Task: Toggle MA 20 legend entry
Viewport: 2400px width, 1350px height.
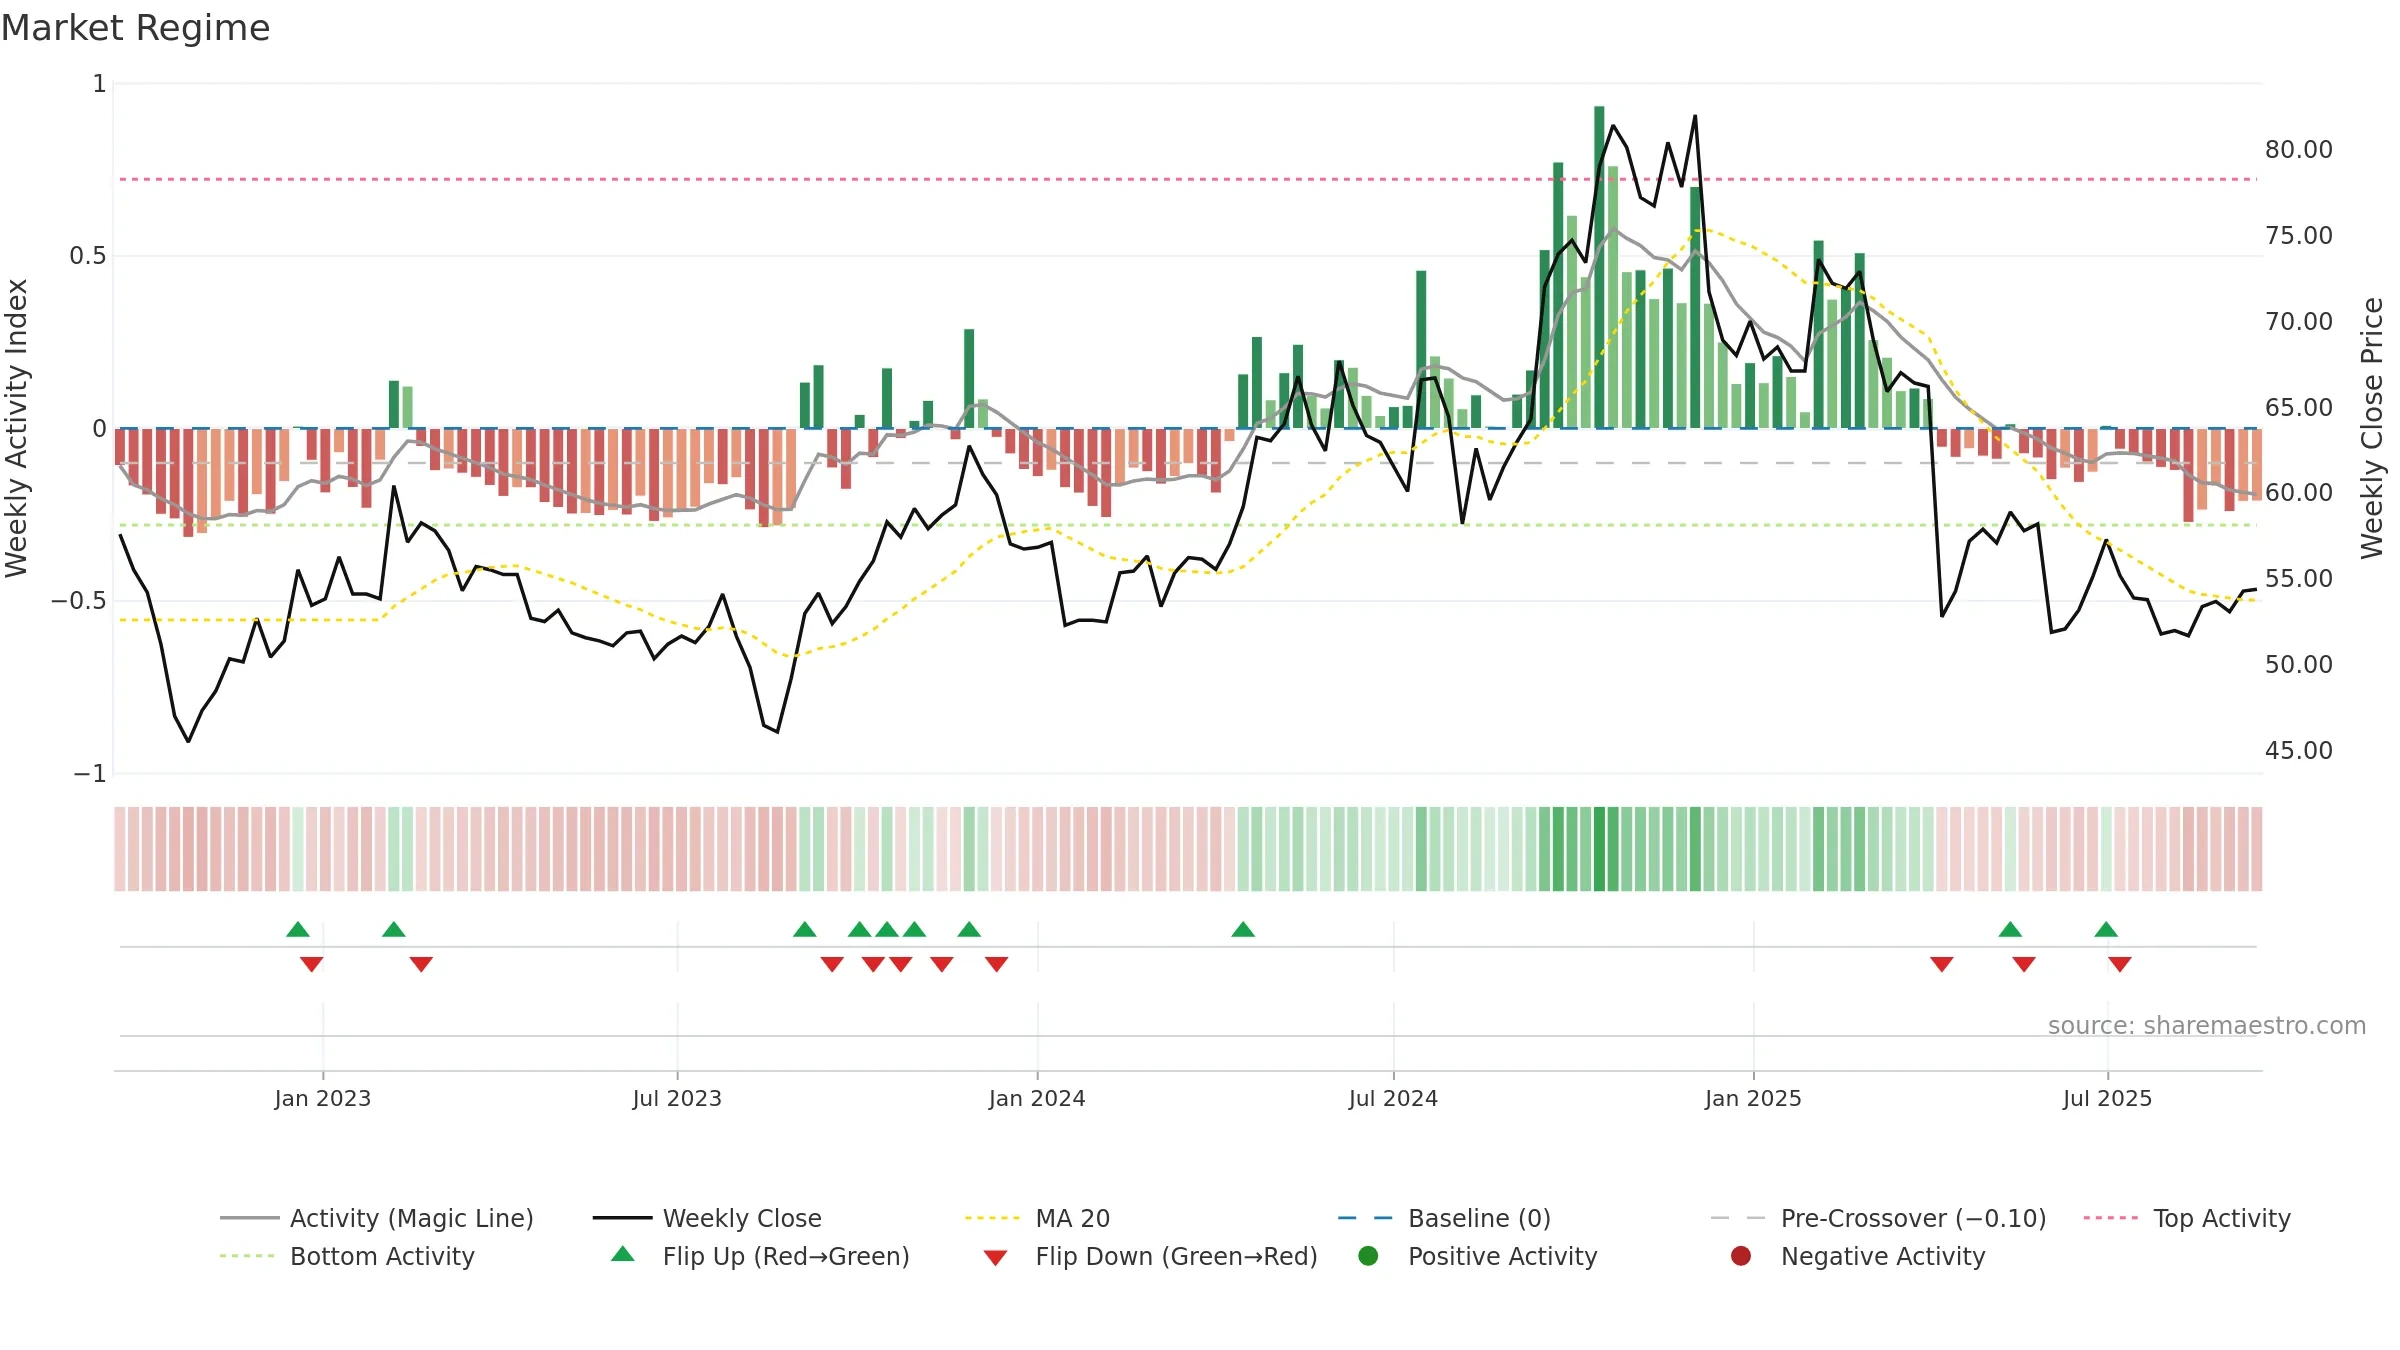Action: pos(1037,1218)
